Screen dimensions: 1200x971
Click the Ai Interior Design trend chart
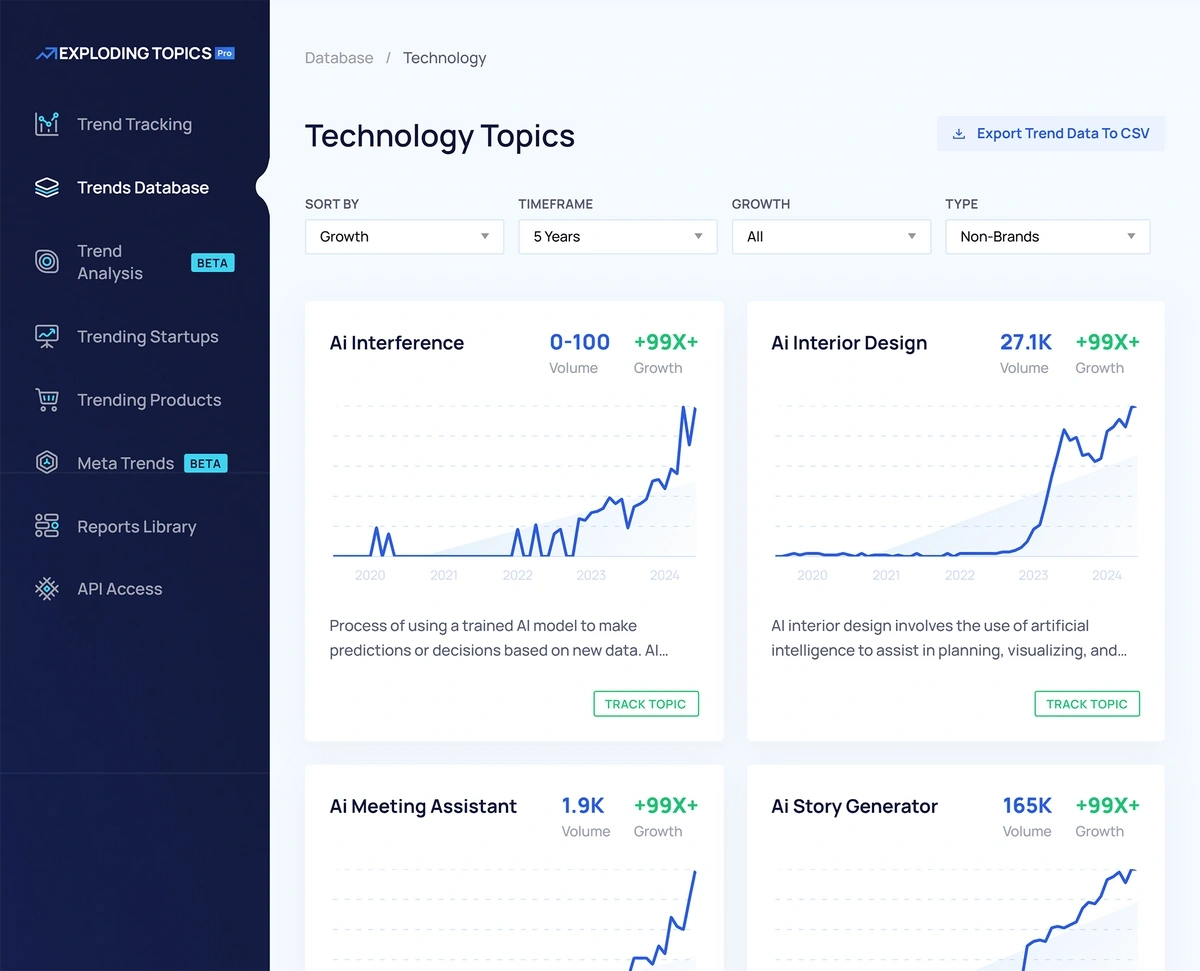point(956,482)
